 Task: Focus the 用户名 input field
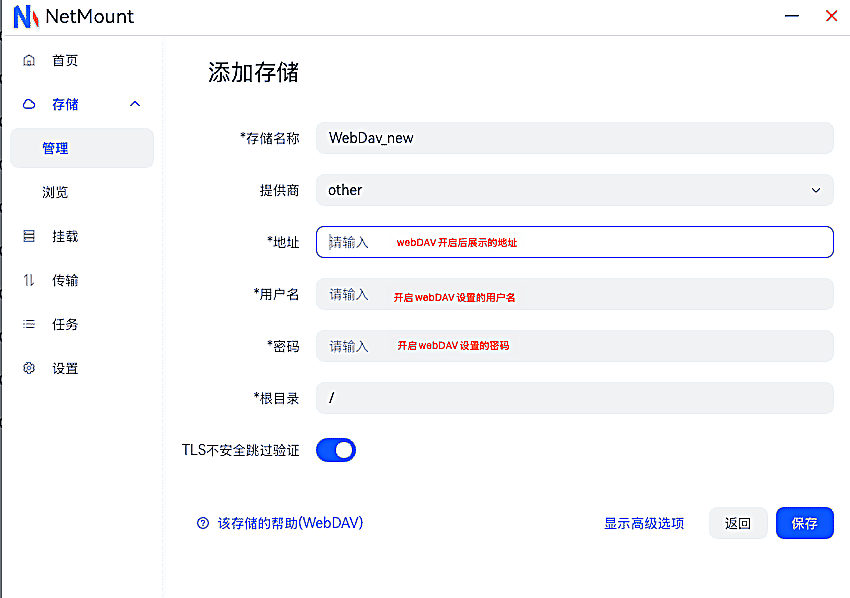click(x=575, y=294)
